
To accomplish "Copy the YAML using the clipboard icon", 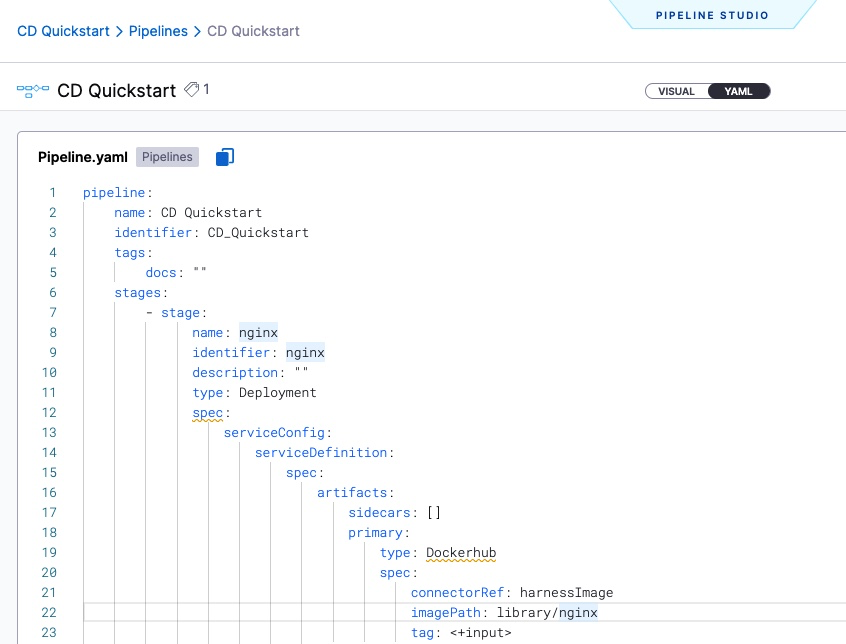I will (x=224, y=156).
